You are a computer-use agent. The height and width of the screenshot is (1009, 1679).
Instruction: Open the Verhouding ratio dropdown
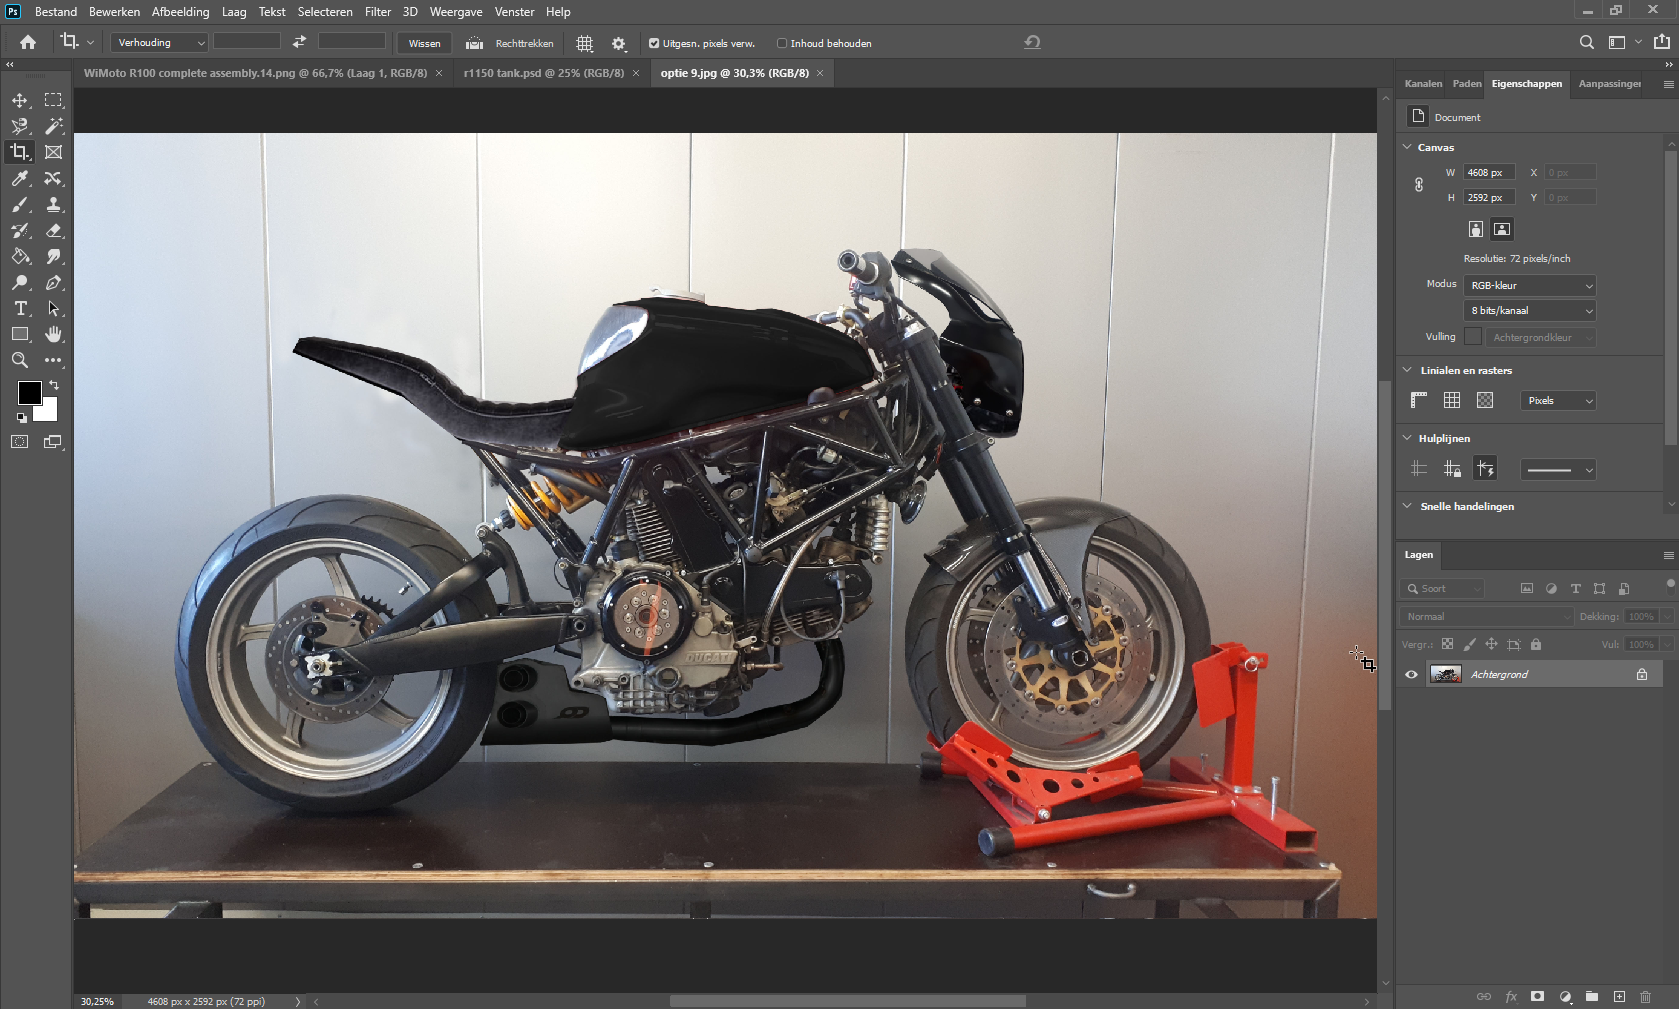[160, 42]
